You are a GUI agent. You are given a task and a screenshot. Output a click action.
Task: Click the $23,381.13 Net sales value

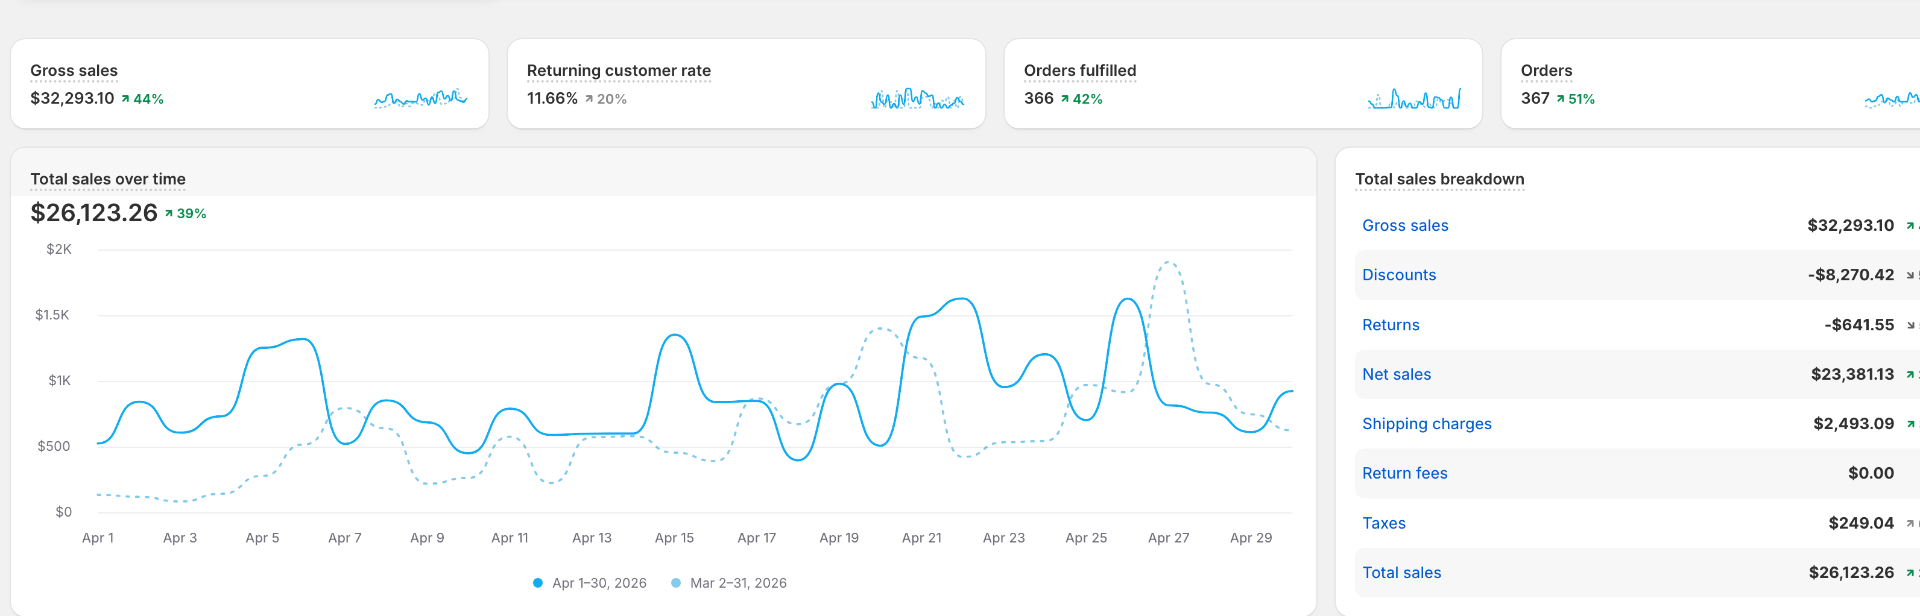coord(1852,374)
